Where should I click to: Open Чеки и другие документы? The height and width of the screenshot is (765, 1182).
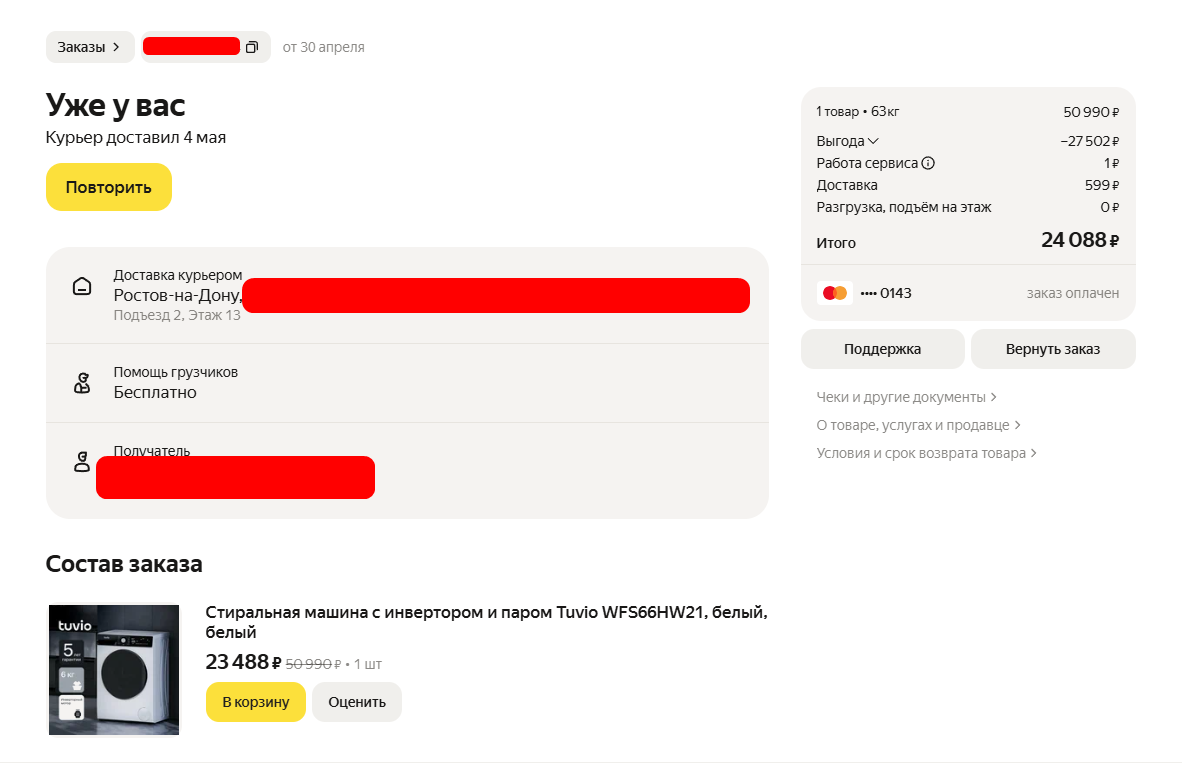(x=906, y=397)
